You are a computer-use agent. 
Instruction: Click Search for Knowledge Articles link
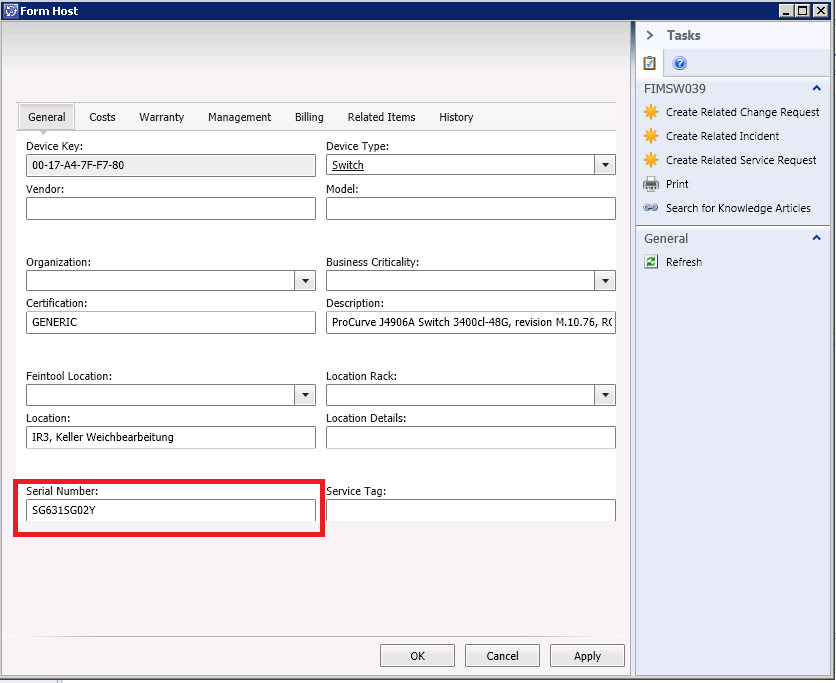click(738, 208)
